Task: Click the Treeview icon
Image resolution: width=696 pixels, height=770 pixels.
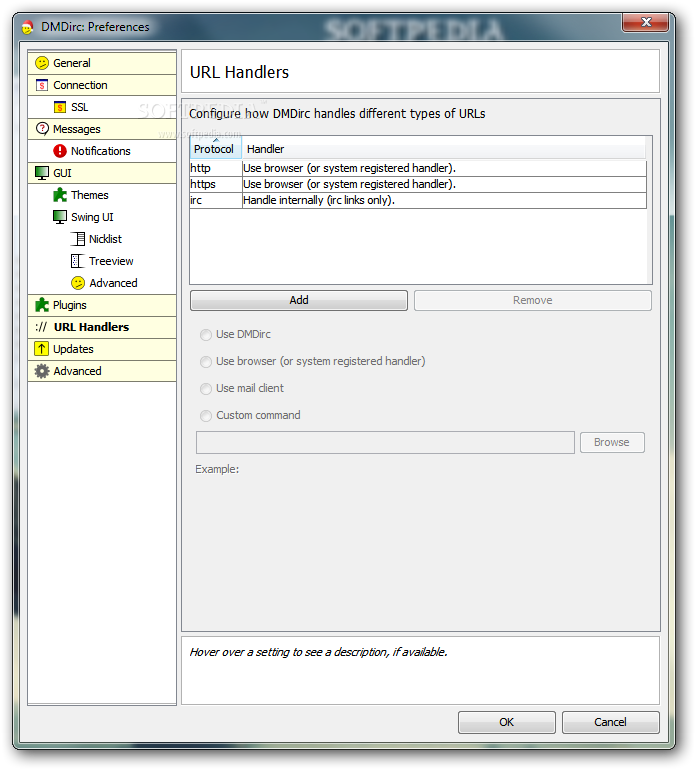Action: [78, 261]
